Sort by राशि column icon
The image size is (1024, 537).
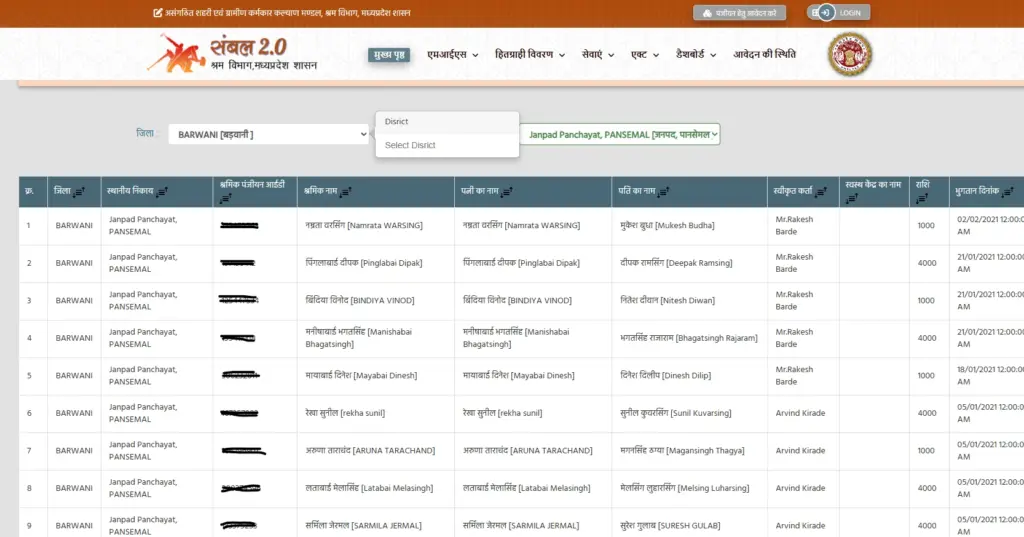pyautogui.click(x=921, y=199)
